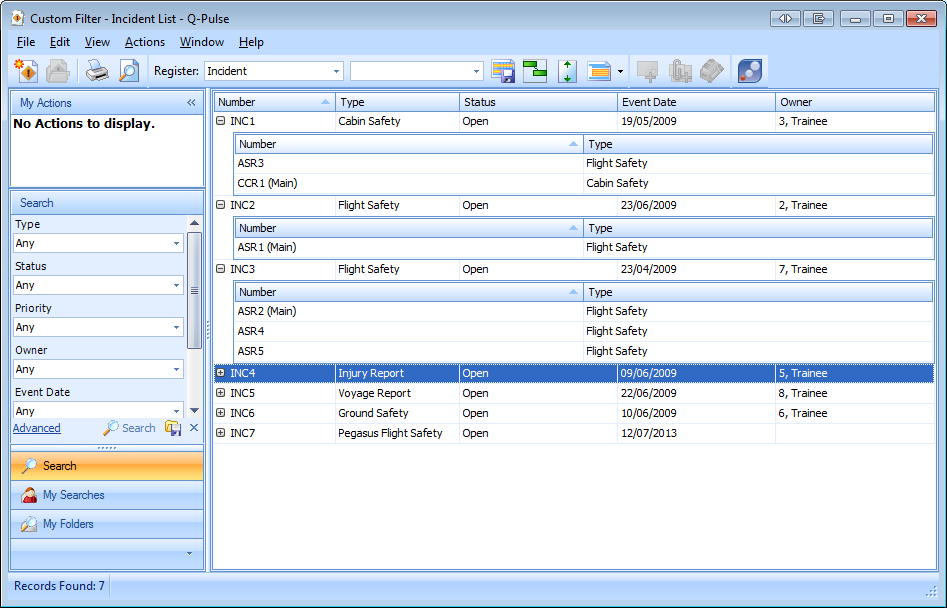
Task: Sort by the main Type column header
Action: coord(397,102)
